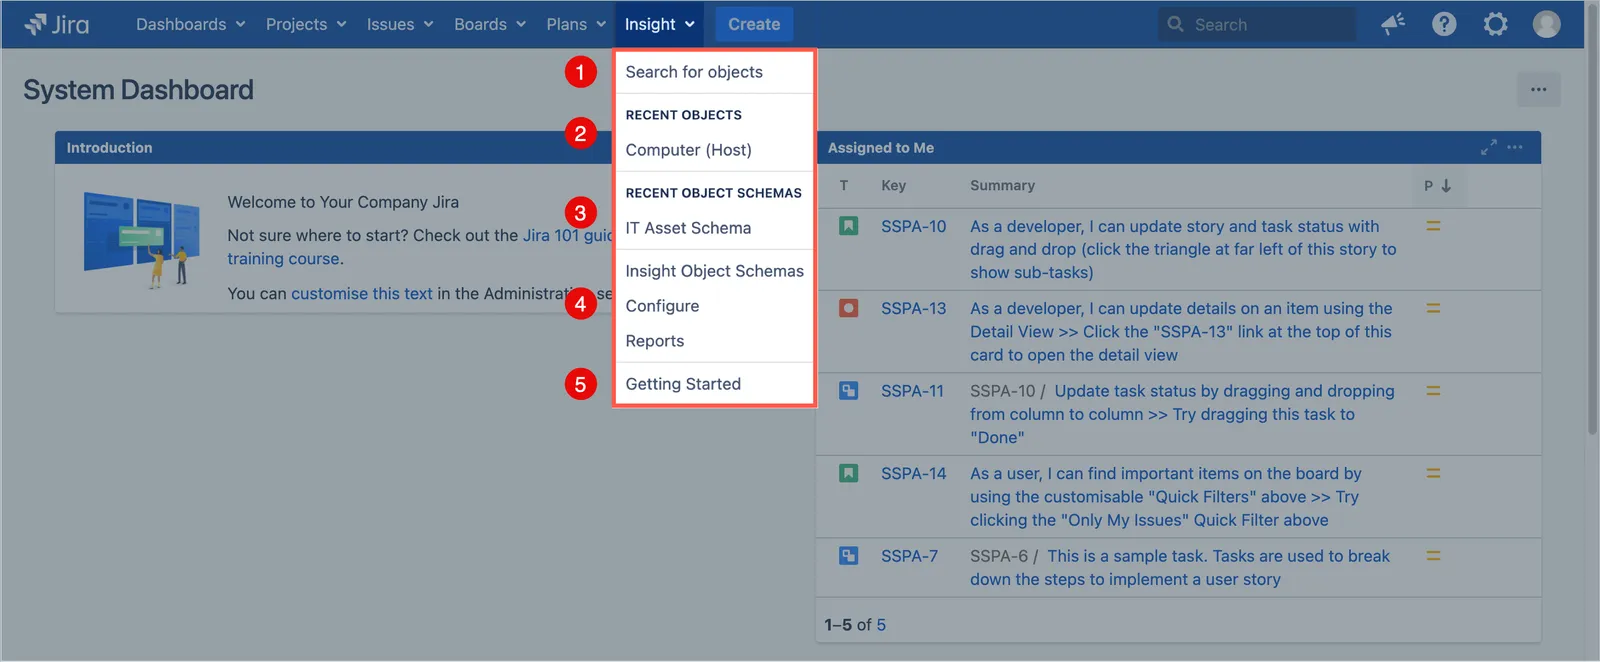This screenshot has width=1600, height=662.
Task: Click the medium priority icon for SSPA-7
Action: click(1433, 556)
